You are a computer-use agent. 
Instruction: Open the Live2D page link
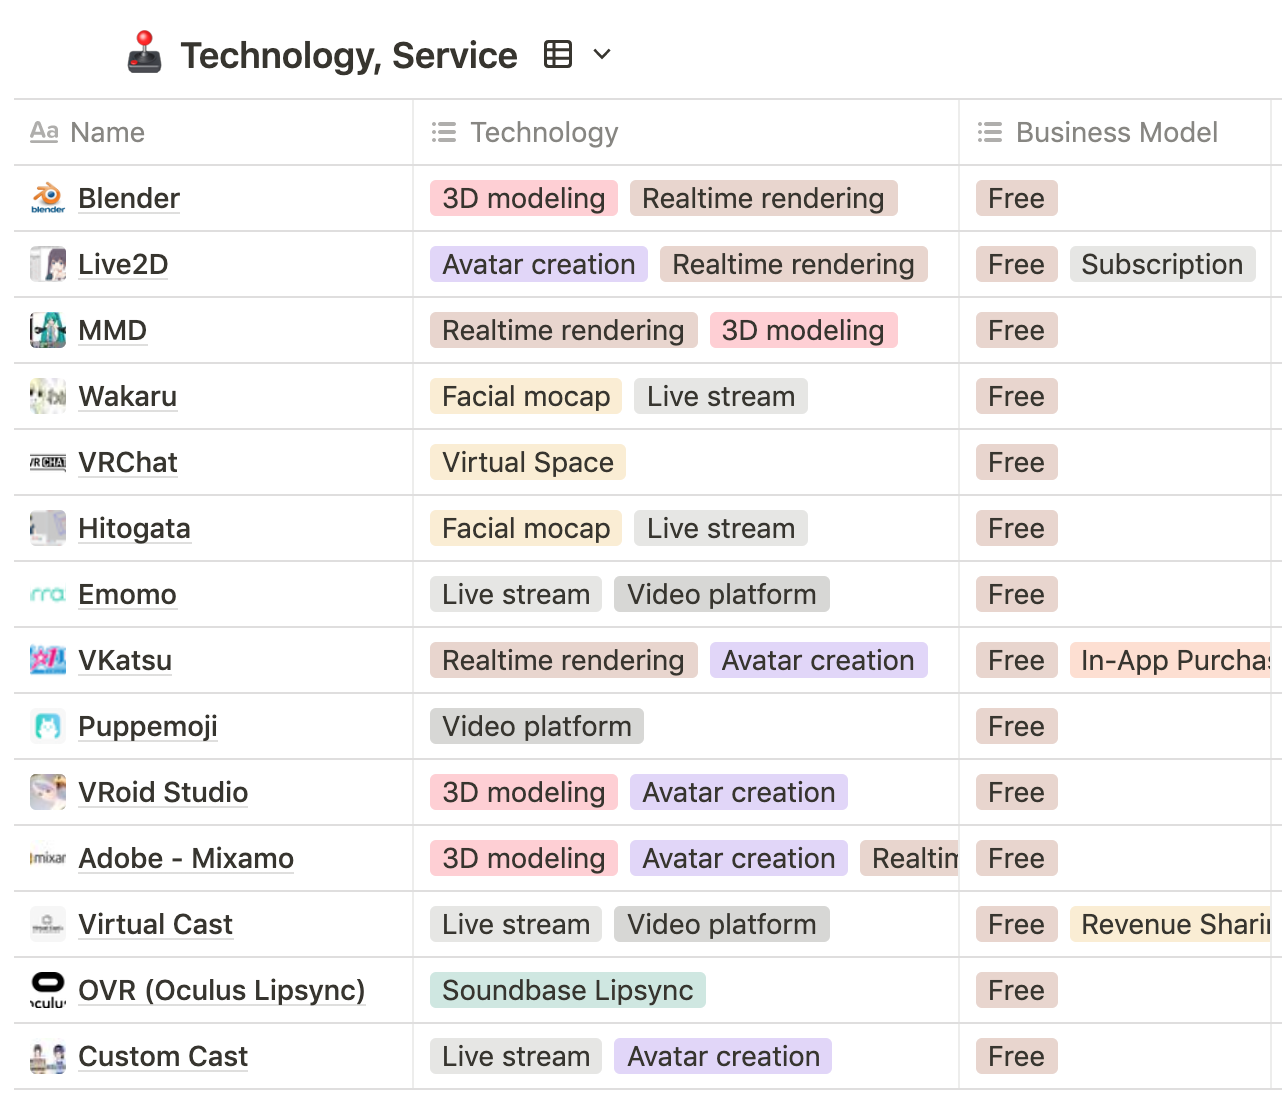click(123, 264)
